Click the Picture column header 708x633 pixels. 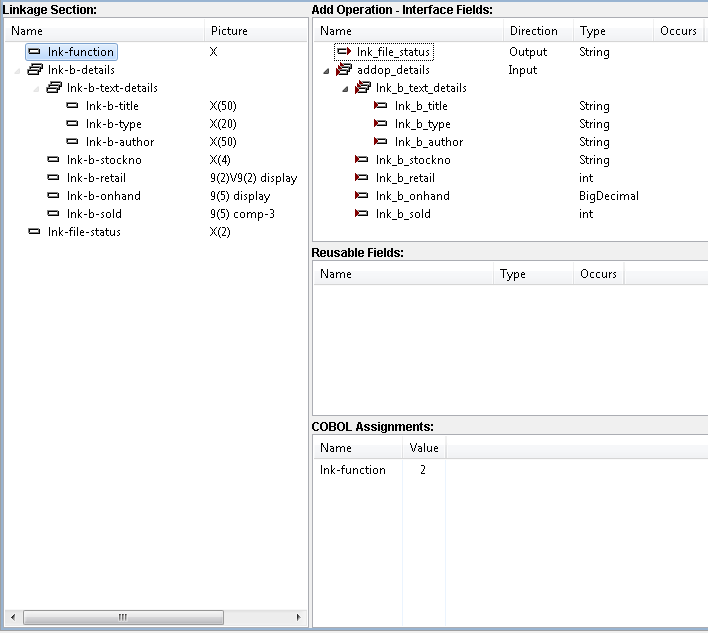229,31
